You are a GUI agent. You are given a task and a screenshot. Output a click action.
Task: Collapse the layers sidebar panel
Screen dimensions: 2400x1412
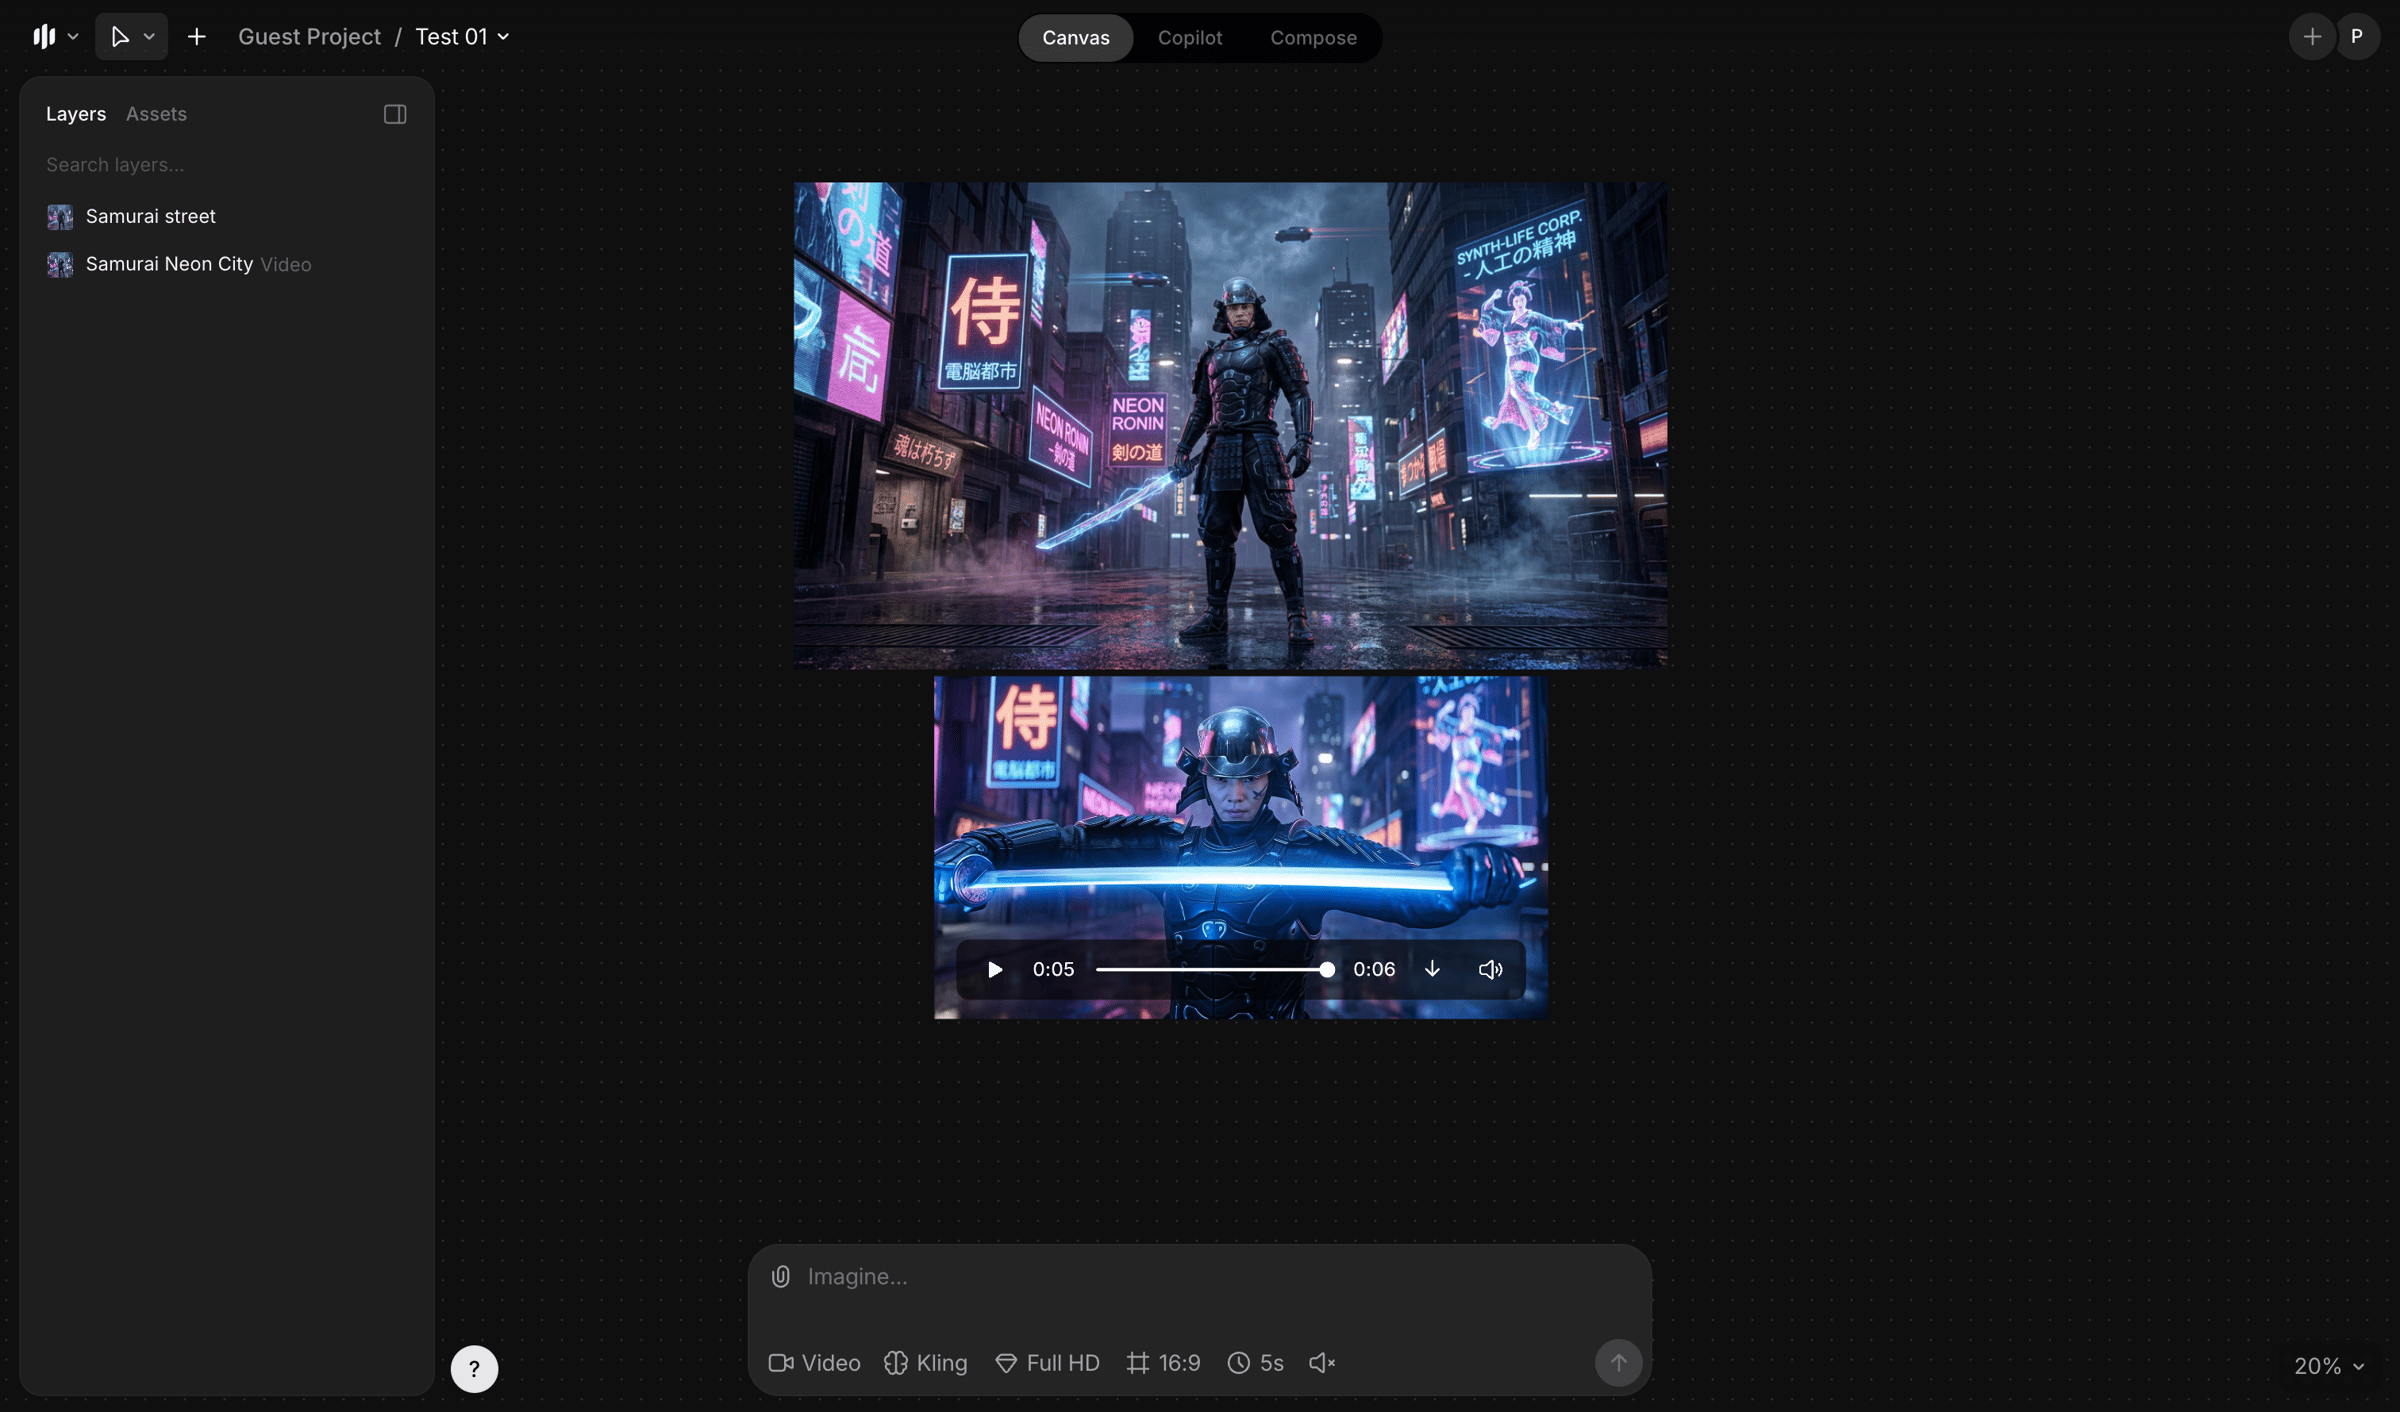395,114
